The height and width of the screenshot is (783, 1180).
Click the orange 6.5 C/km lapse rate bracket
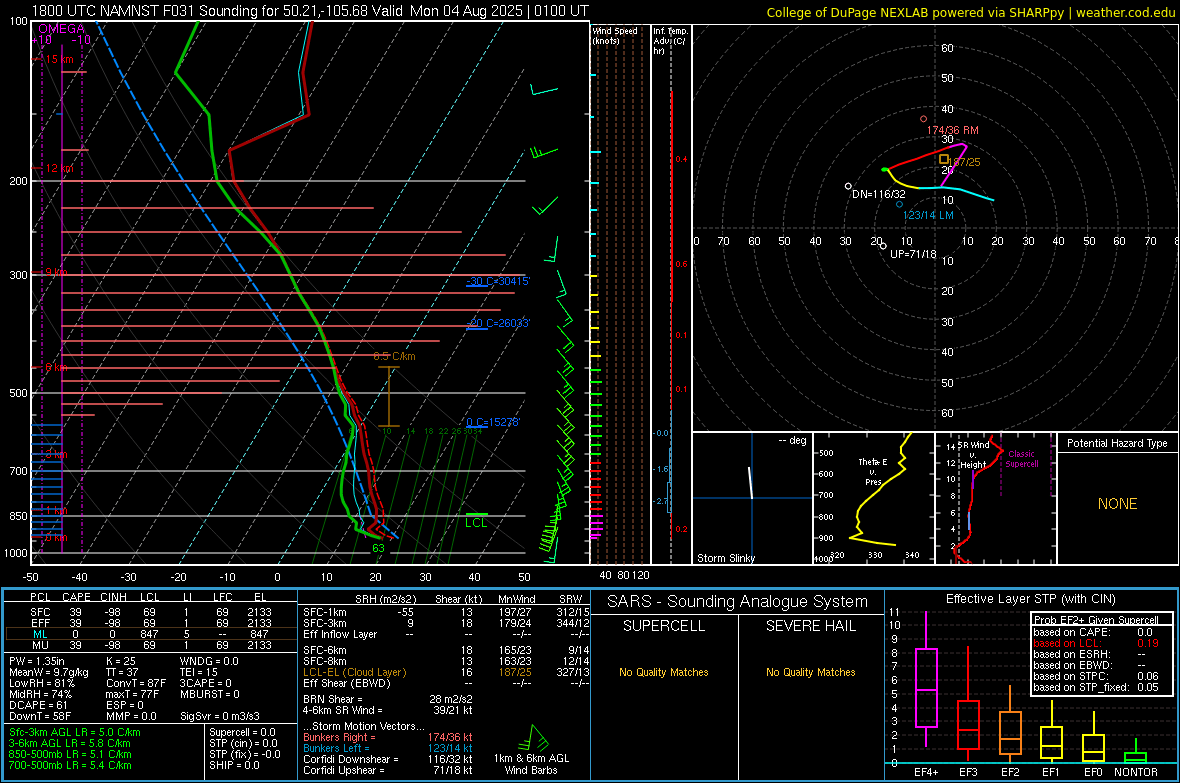388,397
